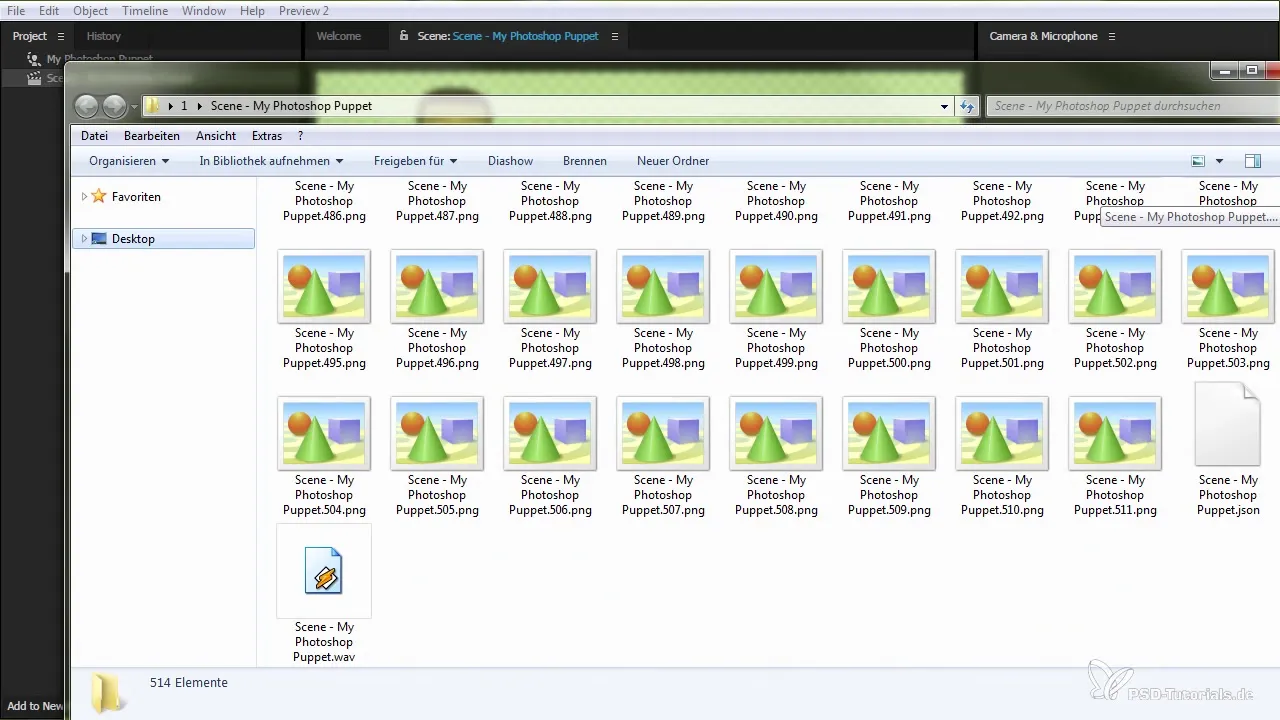Click the folder icon in address bar
This screenshot has height=720, width=1280.
point(153,105)
